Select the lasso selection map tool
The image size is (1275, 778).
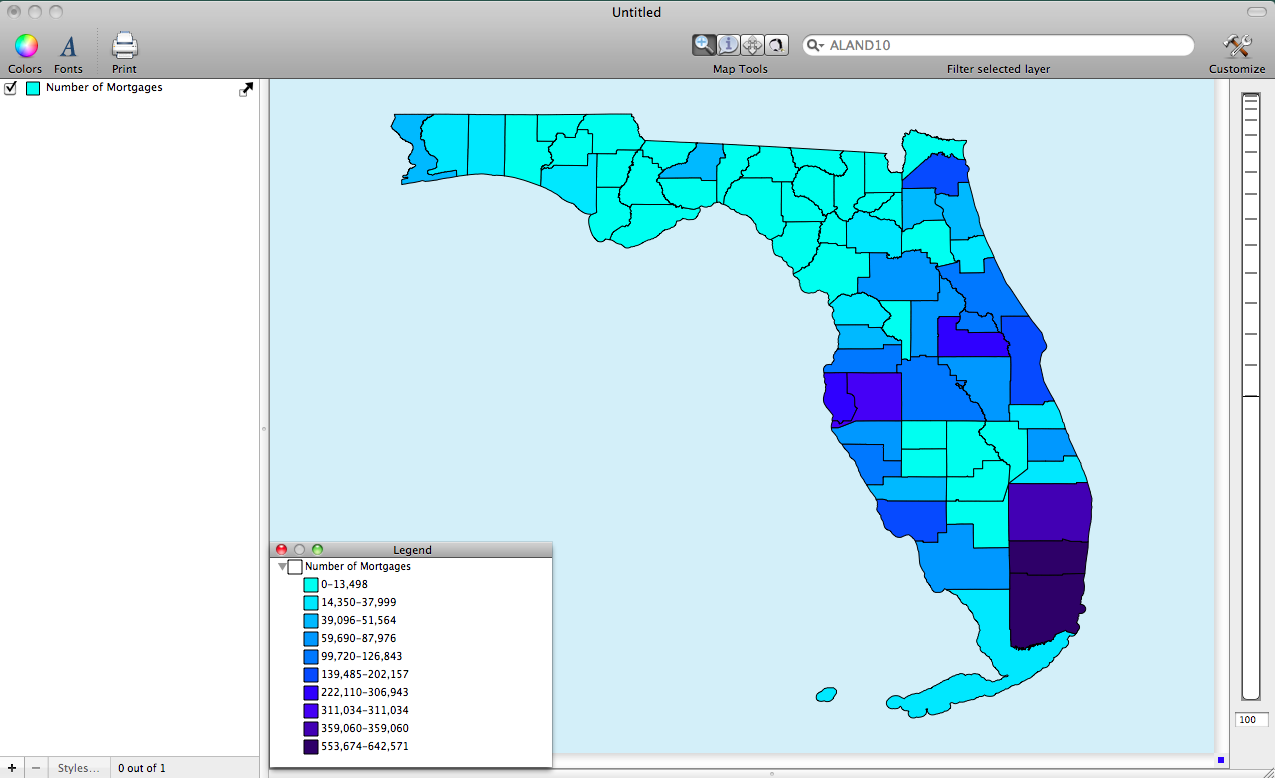pyautogui.click(x=776, y=45)
